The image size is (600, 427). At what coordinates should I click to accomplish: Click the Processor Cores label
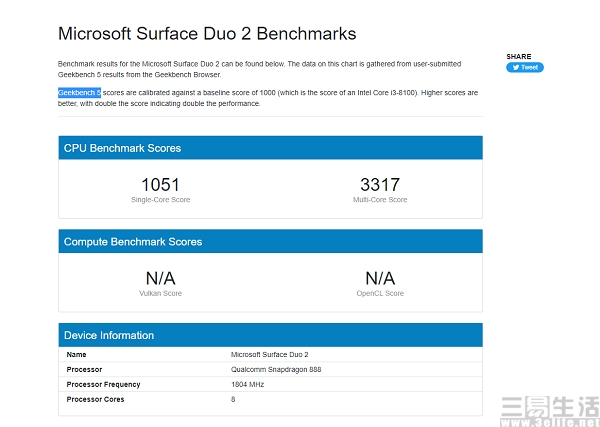point(95,399)
